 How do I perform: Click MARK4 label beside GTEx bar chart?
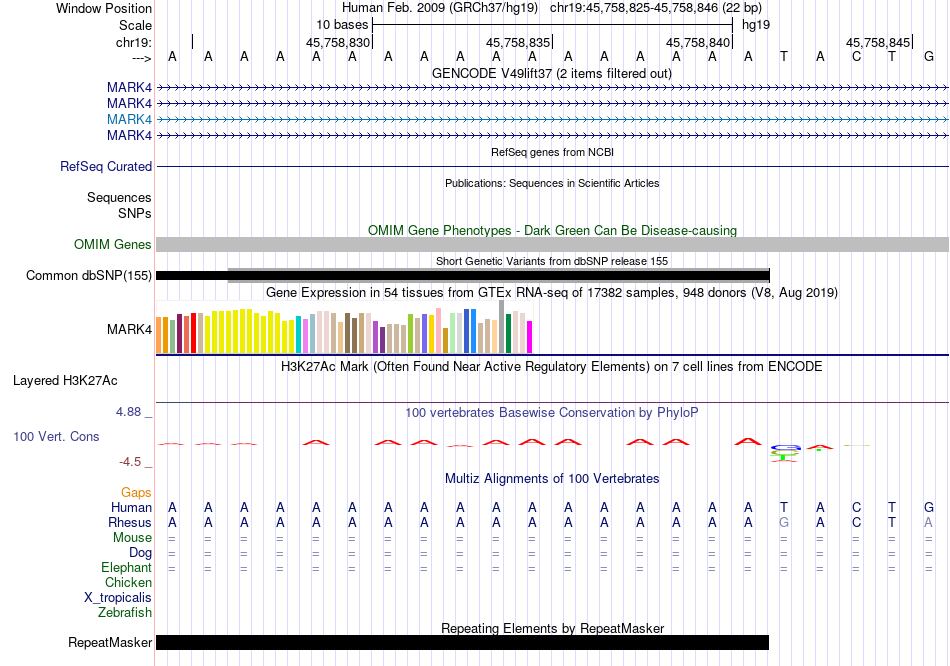[129, 329]
